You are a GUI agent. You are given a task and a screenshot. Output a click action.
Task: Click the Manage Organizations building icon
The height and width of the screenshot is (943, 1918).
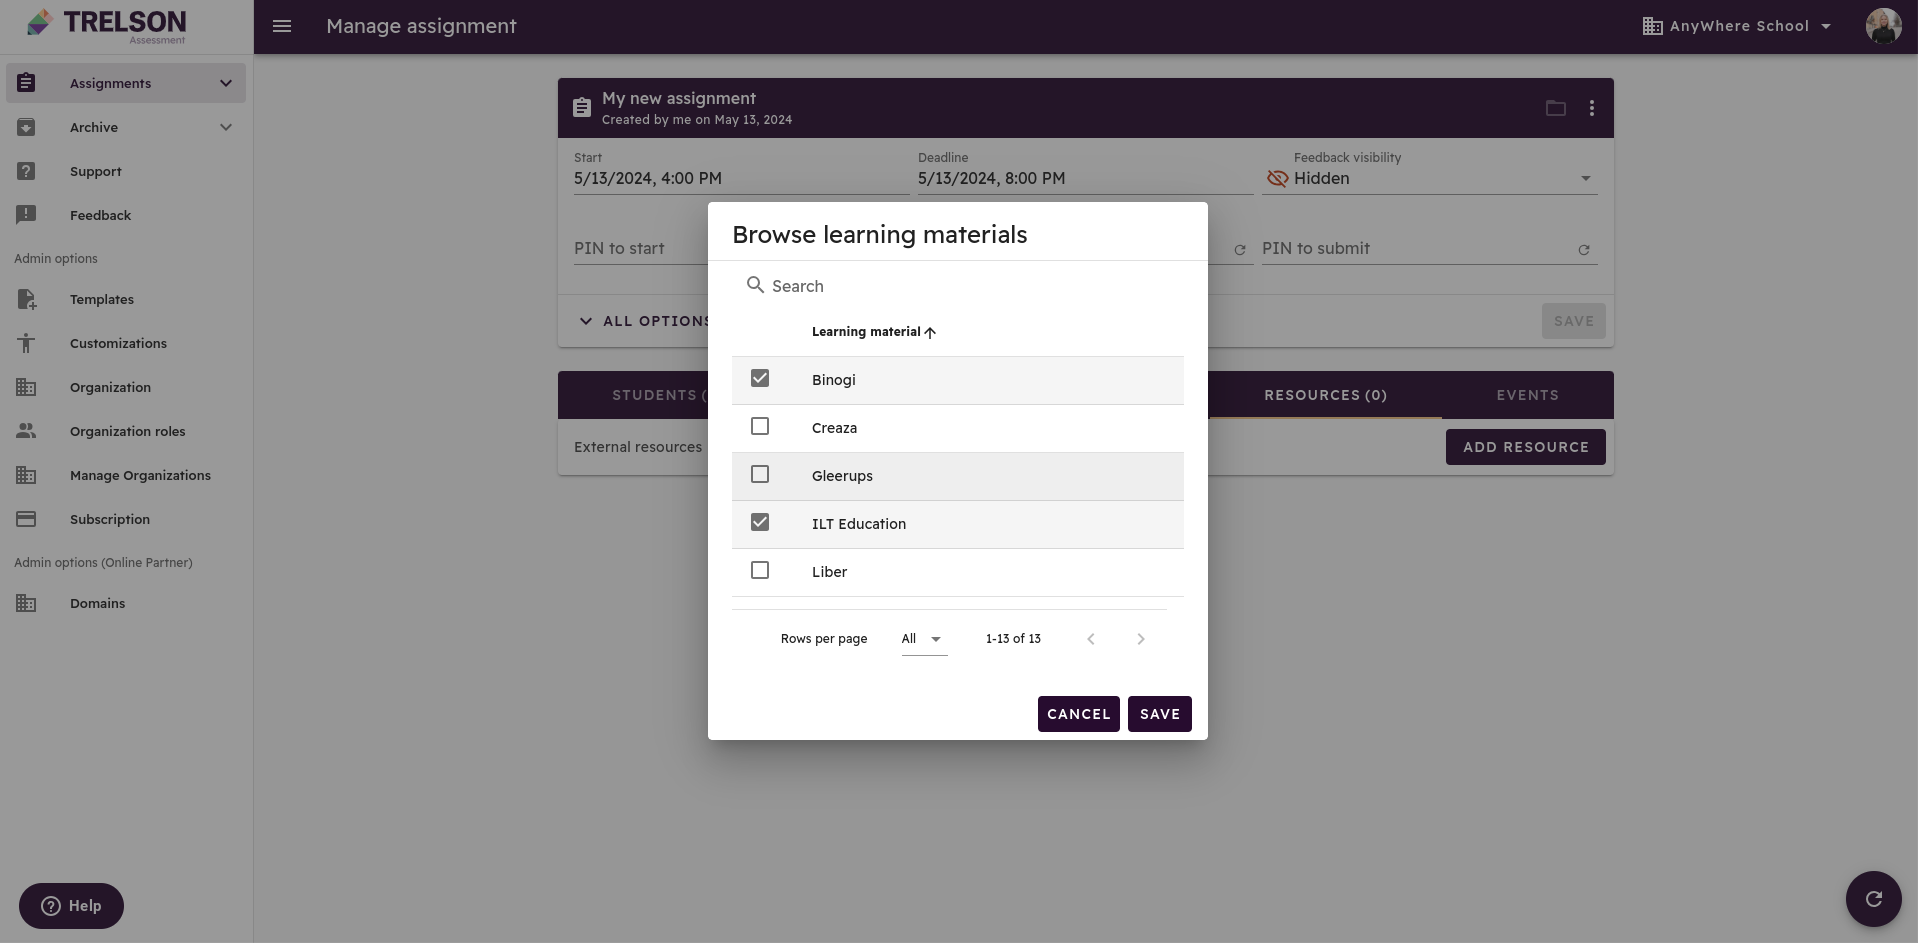pyautogui.click(x=27, y=475)
